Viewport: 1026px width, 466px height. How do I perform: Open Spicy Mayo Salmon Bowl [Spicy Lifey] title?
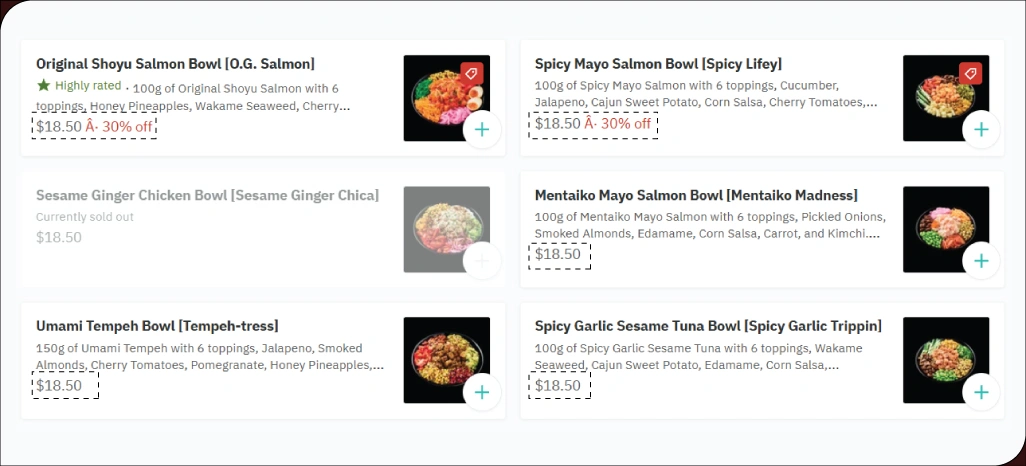point(658,64)
